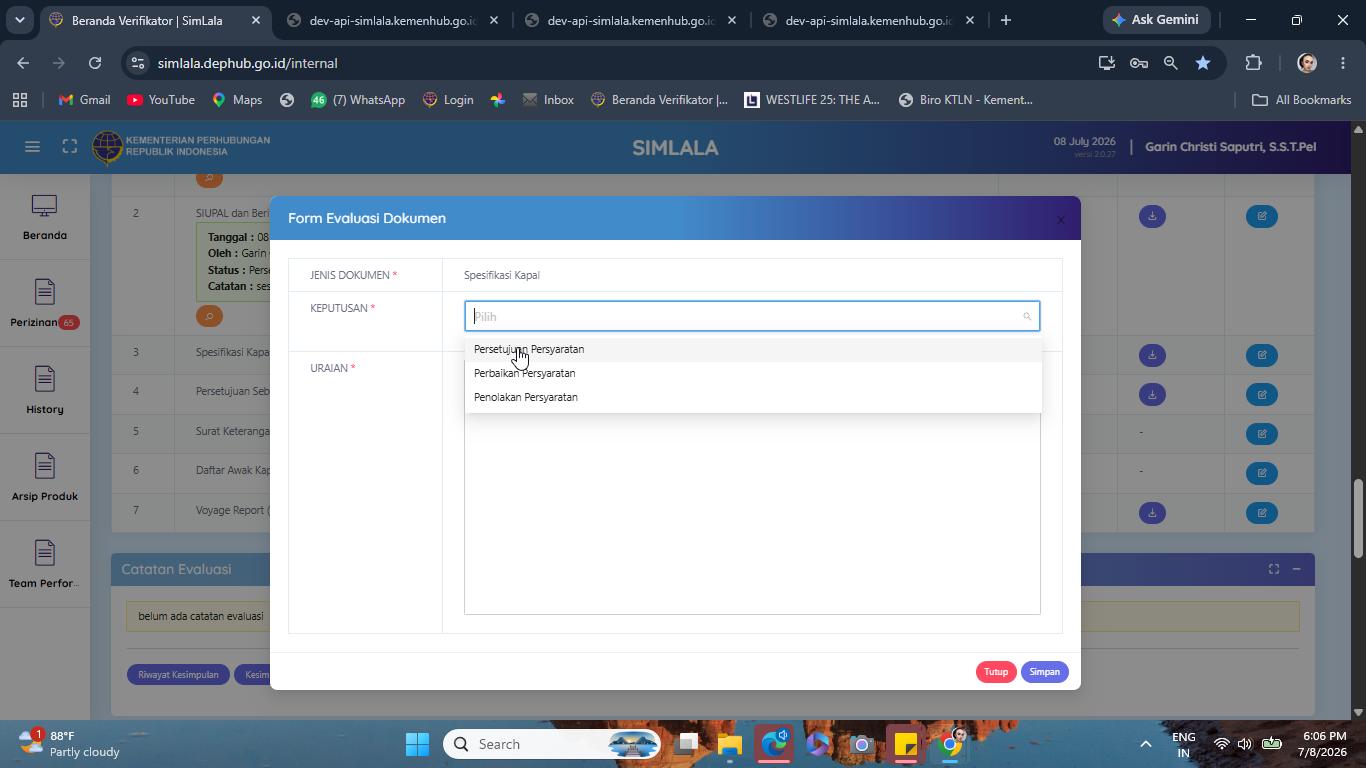Viewport: 1366px width, 768px height.
Task: Download document in row 2
Action: tap(1152, 216)
